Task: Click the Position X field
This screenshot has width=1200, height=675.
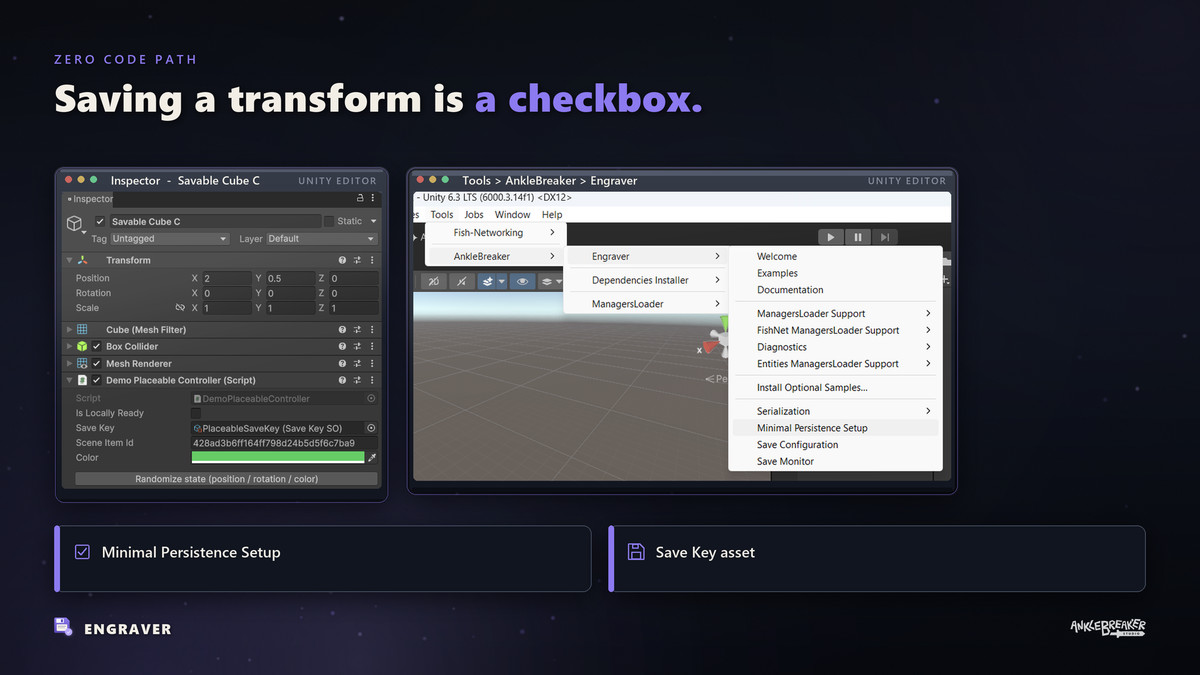Action: click(x=227, y=278)
